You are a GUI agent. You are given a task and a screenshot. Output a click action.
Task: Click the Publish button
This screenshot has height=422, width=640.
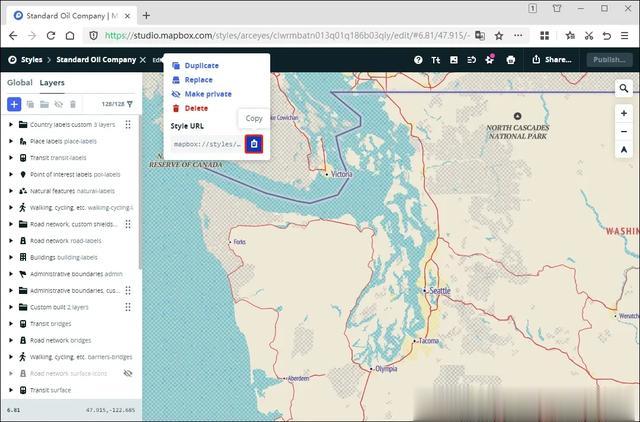click(x=609, y=60)
